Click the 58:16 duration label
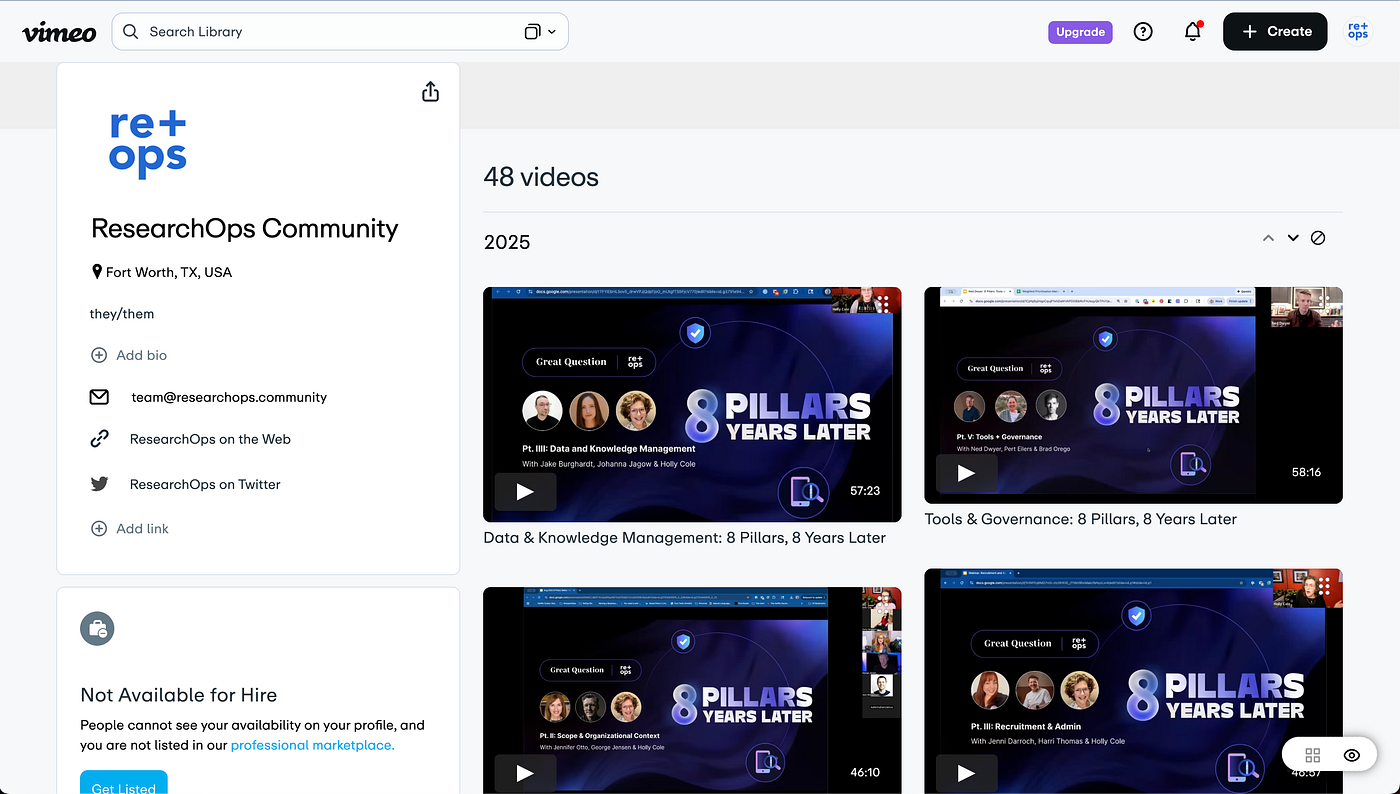Viewport: 1400px width, 794px height. pyautogui.click(x=1306, y=472)
